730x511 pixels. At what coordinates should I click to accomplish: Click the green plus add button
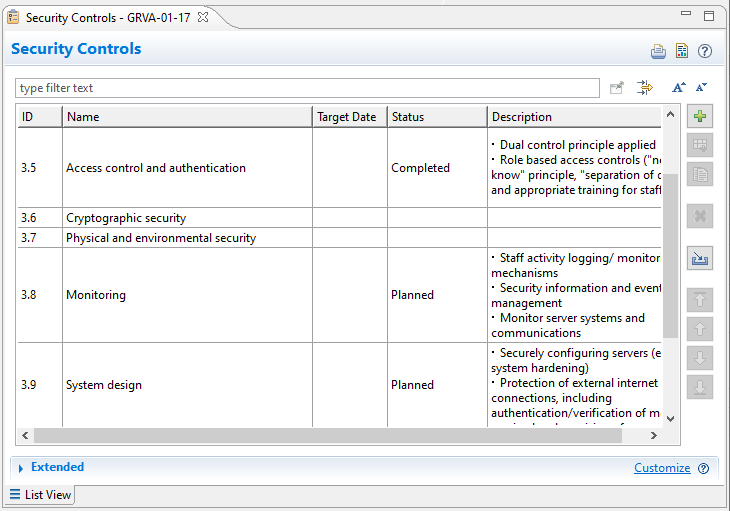coord(700,117)
